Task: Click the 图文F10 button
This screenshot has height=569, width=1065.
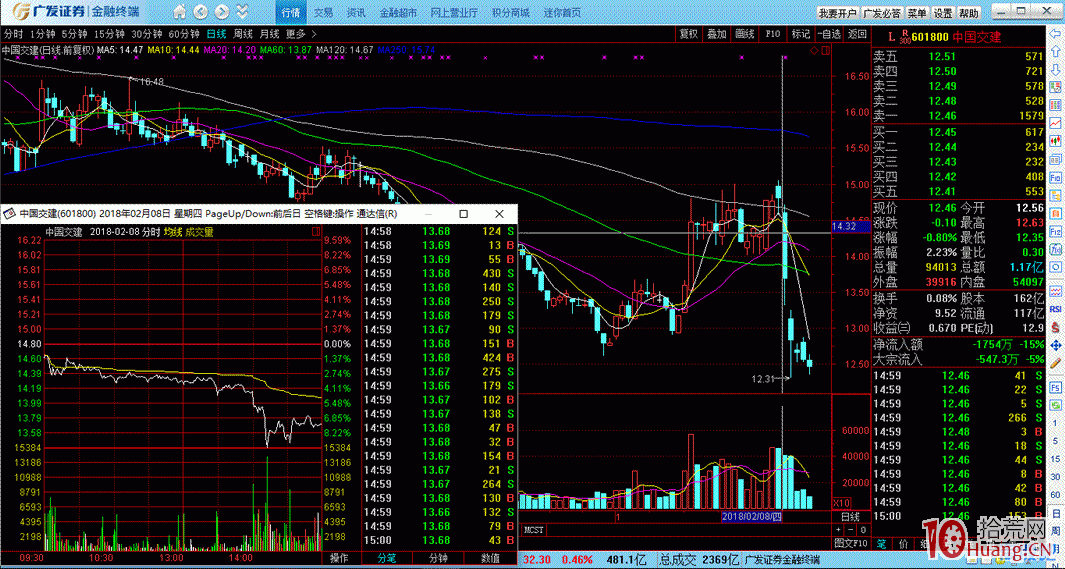Action: pyautogui.click(x=851, y=543)
